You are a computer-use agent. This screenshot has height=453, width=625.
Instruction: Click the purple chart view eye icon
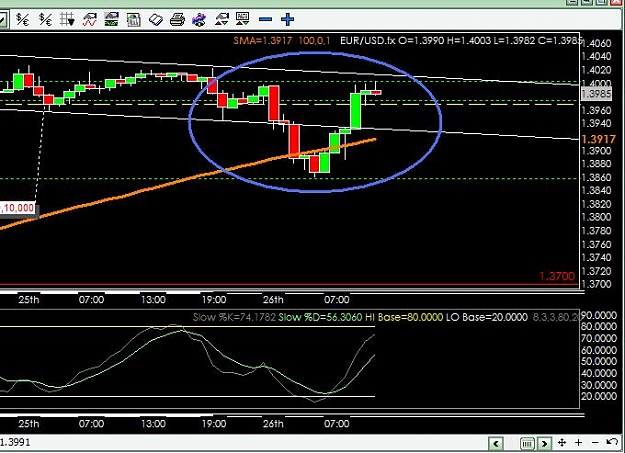point(199,19)
